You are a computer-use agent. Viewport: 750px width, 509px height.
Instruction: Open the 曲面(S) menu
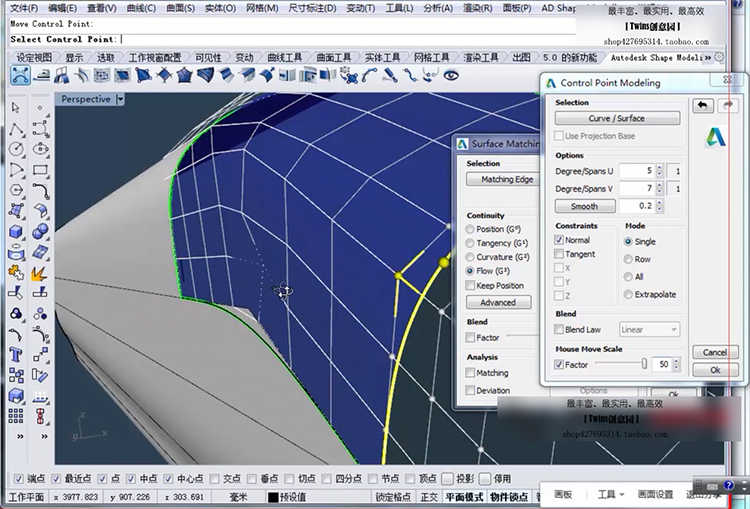pyautogui.click(x=180, y=8)
